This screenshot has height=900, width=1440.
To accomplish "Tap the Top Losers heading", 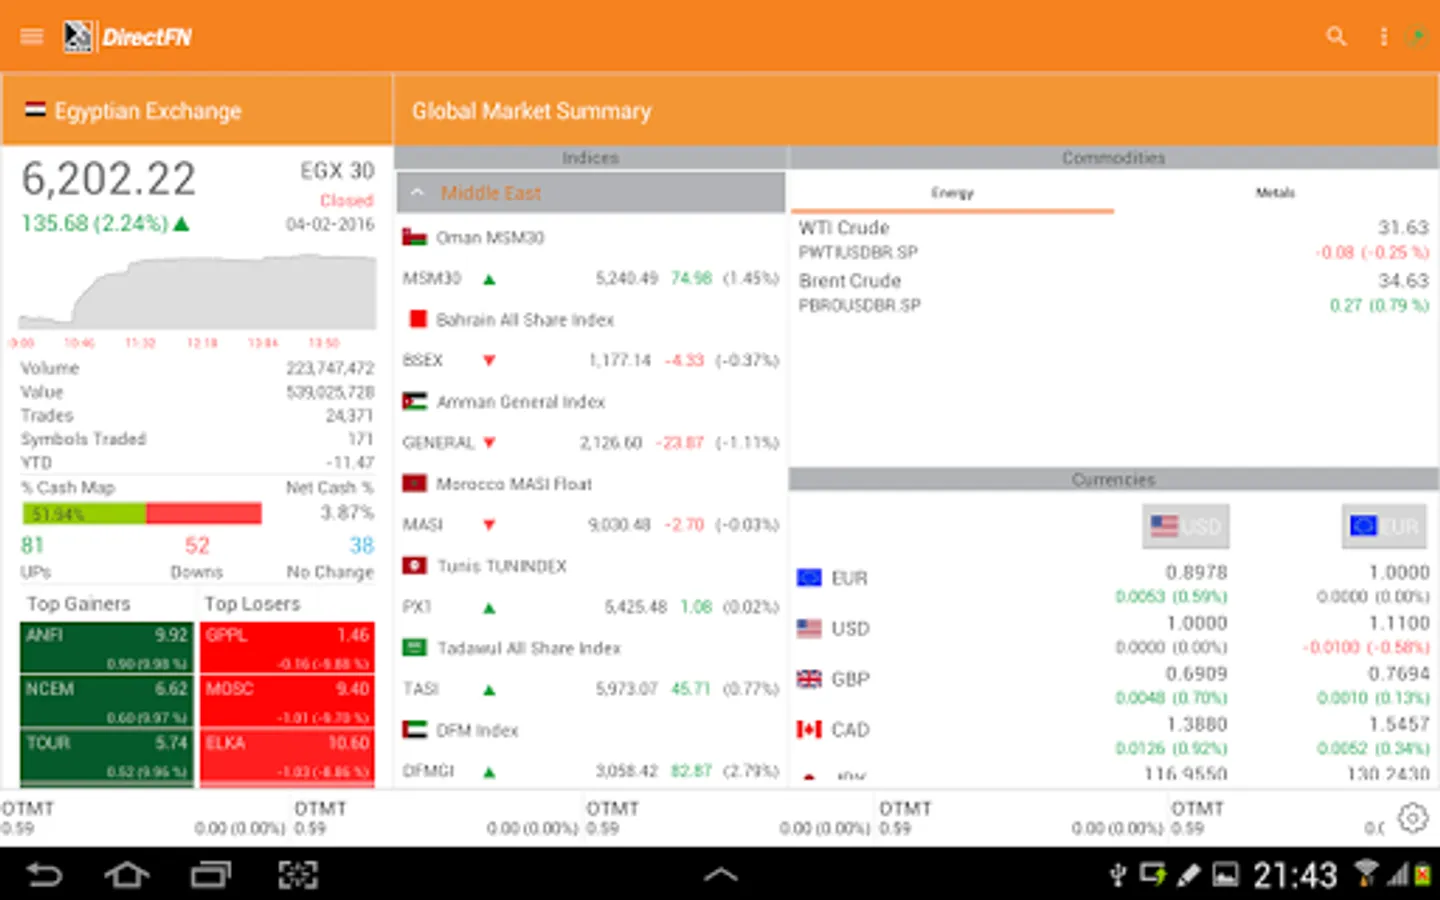I will pos(252,604).
